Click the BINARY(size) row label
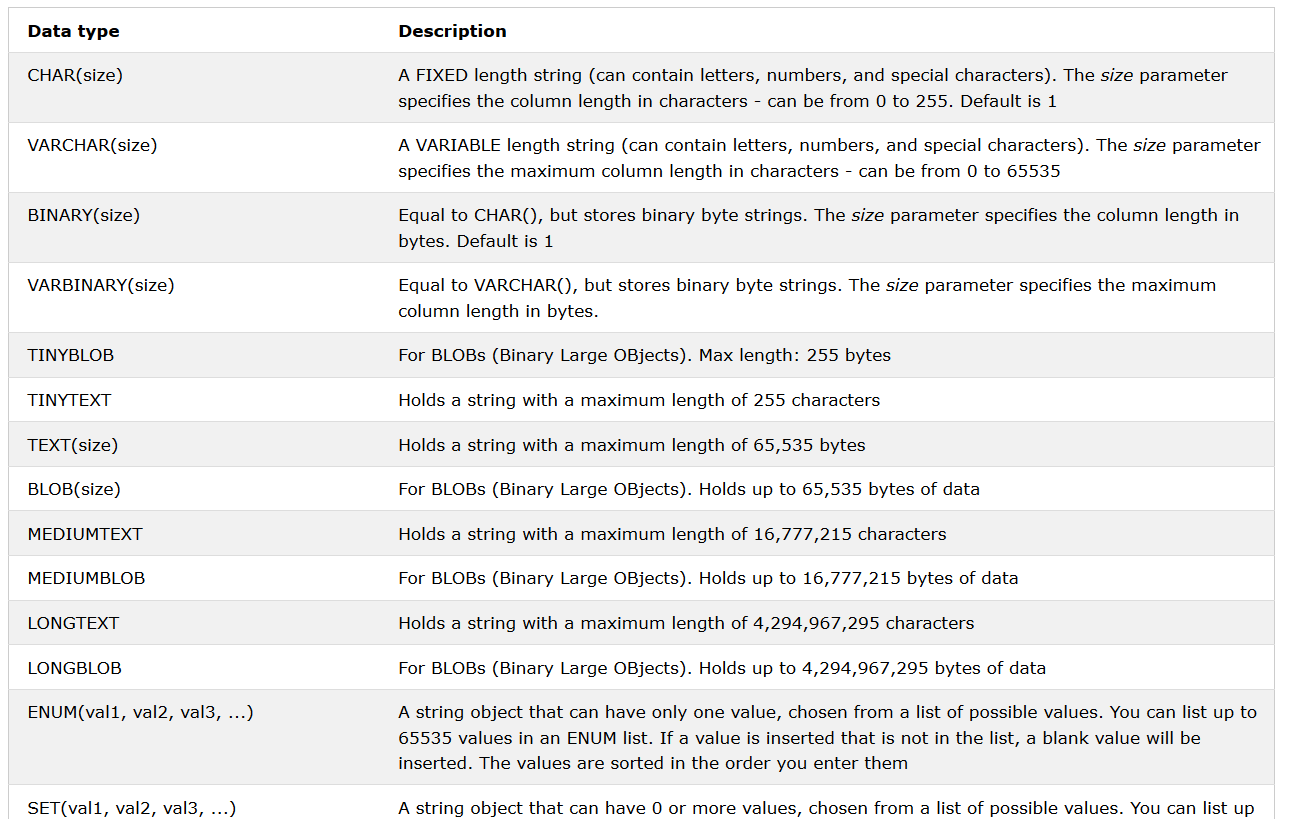This screenshot has height=819, width=1305. coord(83,215)
